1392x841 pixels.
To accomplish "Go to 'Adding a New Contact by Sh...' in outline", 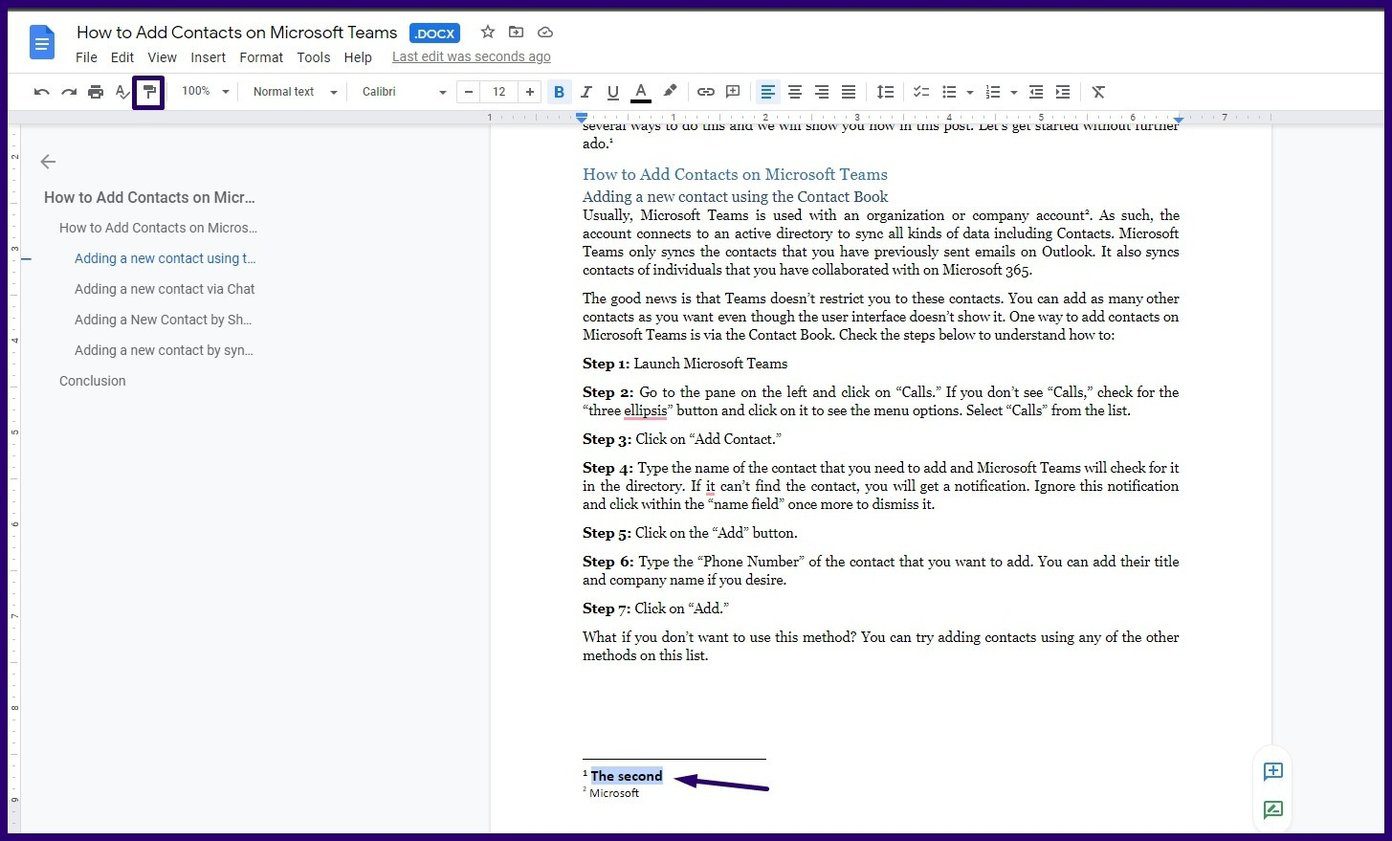I will [x=163, y=320].
